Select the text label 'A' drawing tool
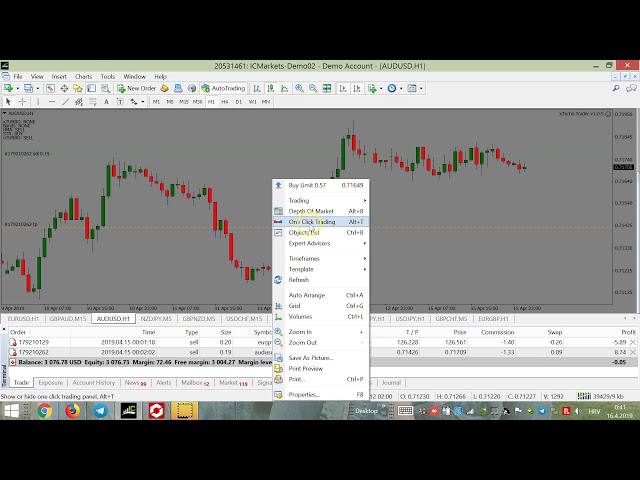Viewport: 640px width, 480px height. point(104,101)
